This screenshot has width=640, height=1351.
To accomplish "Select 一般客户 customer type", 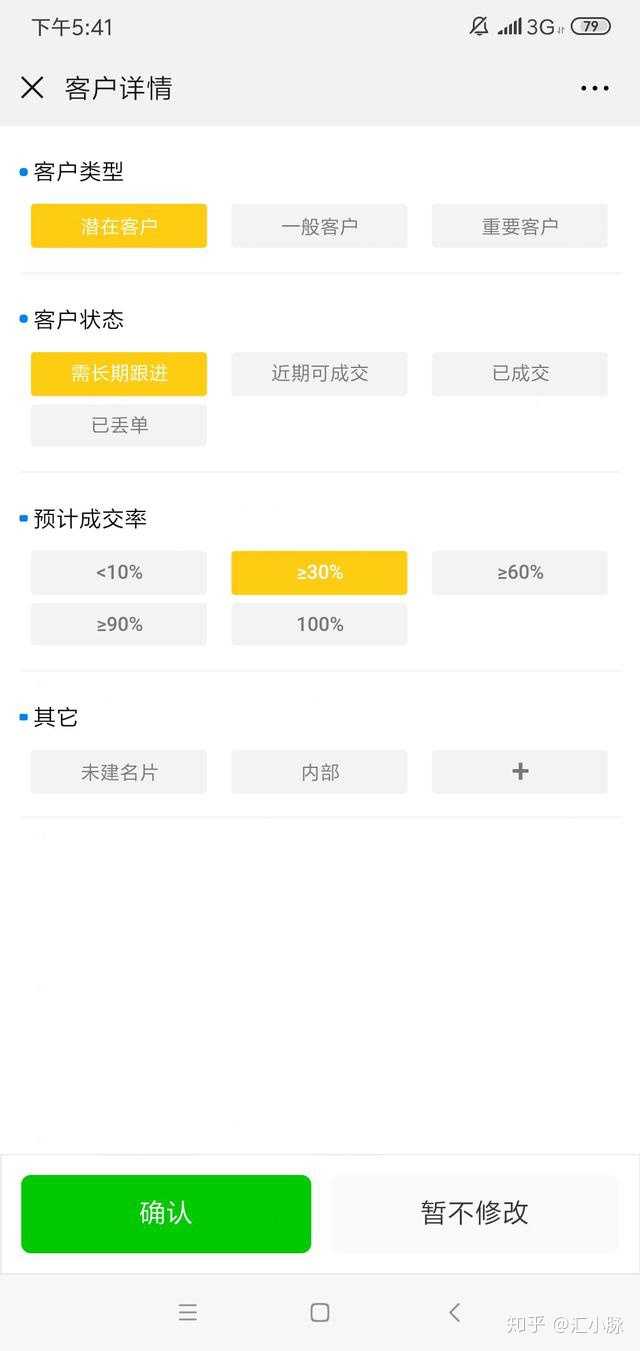I will pos(319,226).
